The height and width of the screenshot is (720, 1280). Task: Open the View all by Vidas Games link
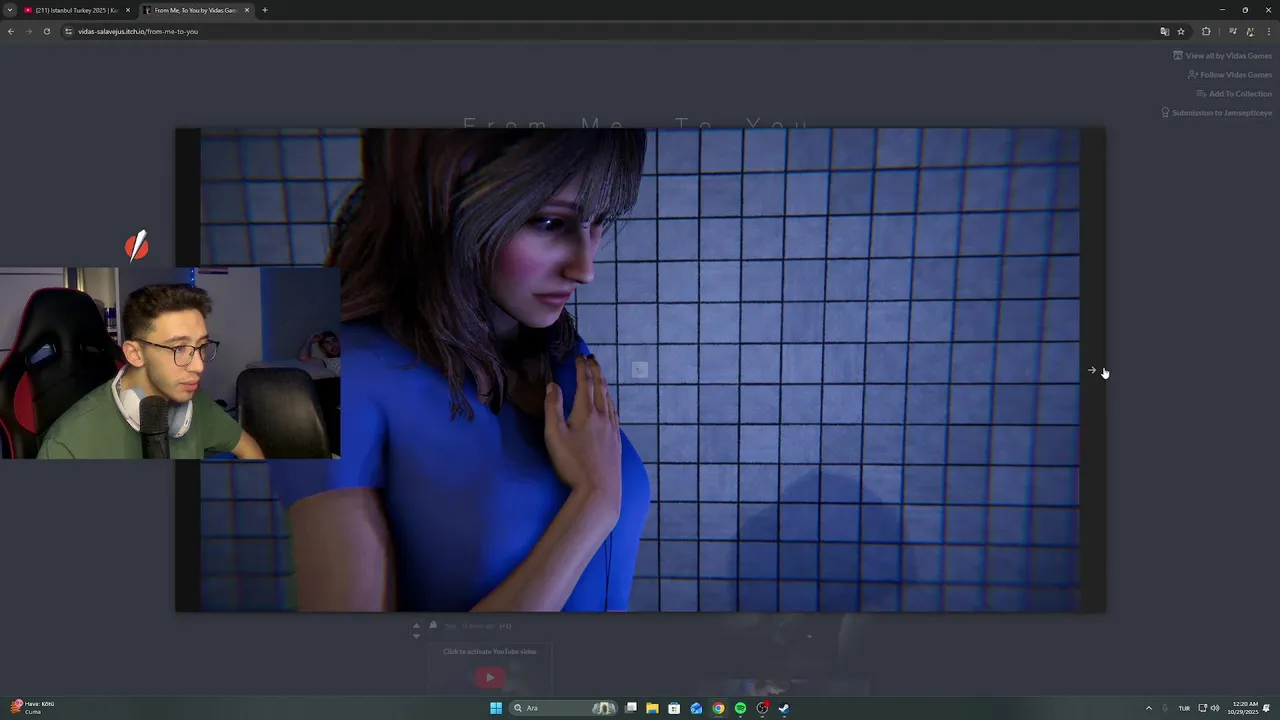pos(1223,56)
